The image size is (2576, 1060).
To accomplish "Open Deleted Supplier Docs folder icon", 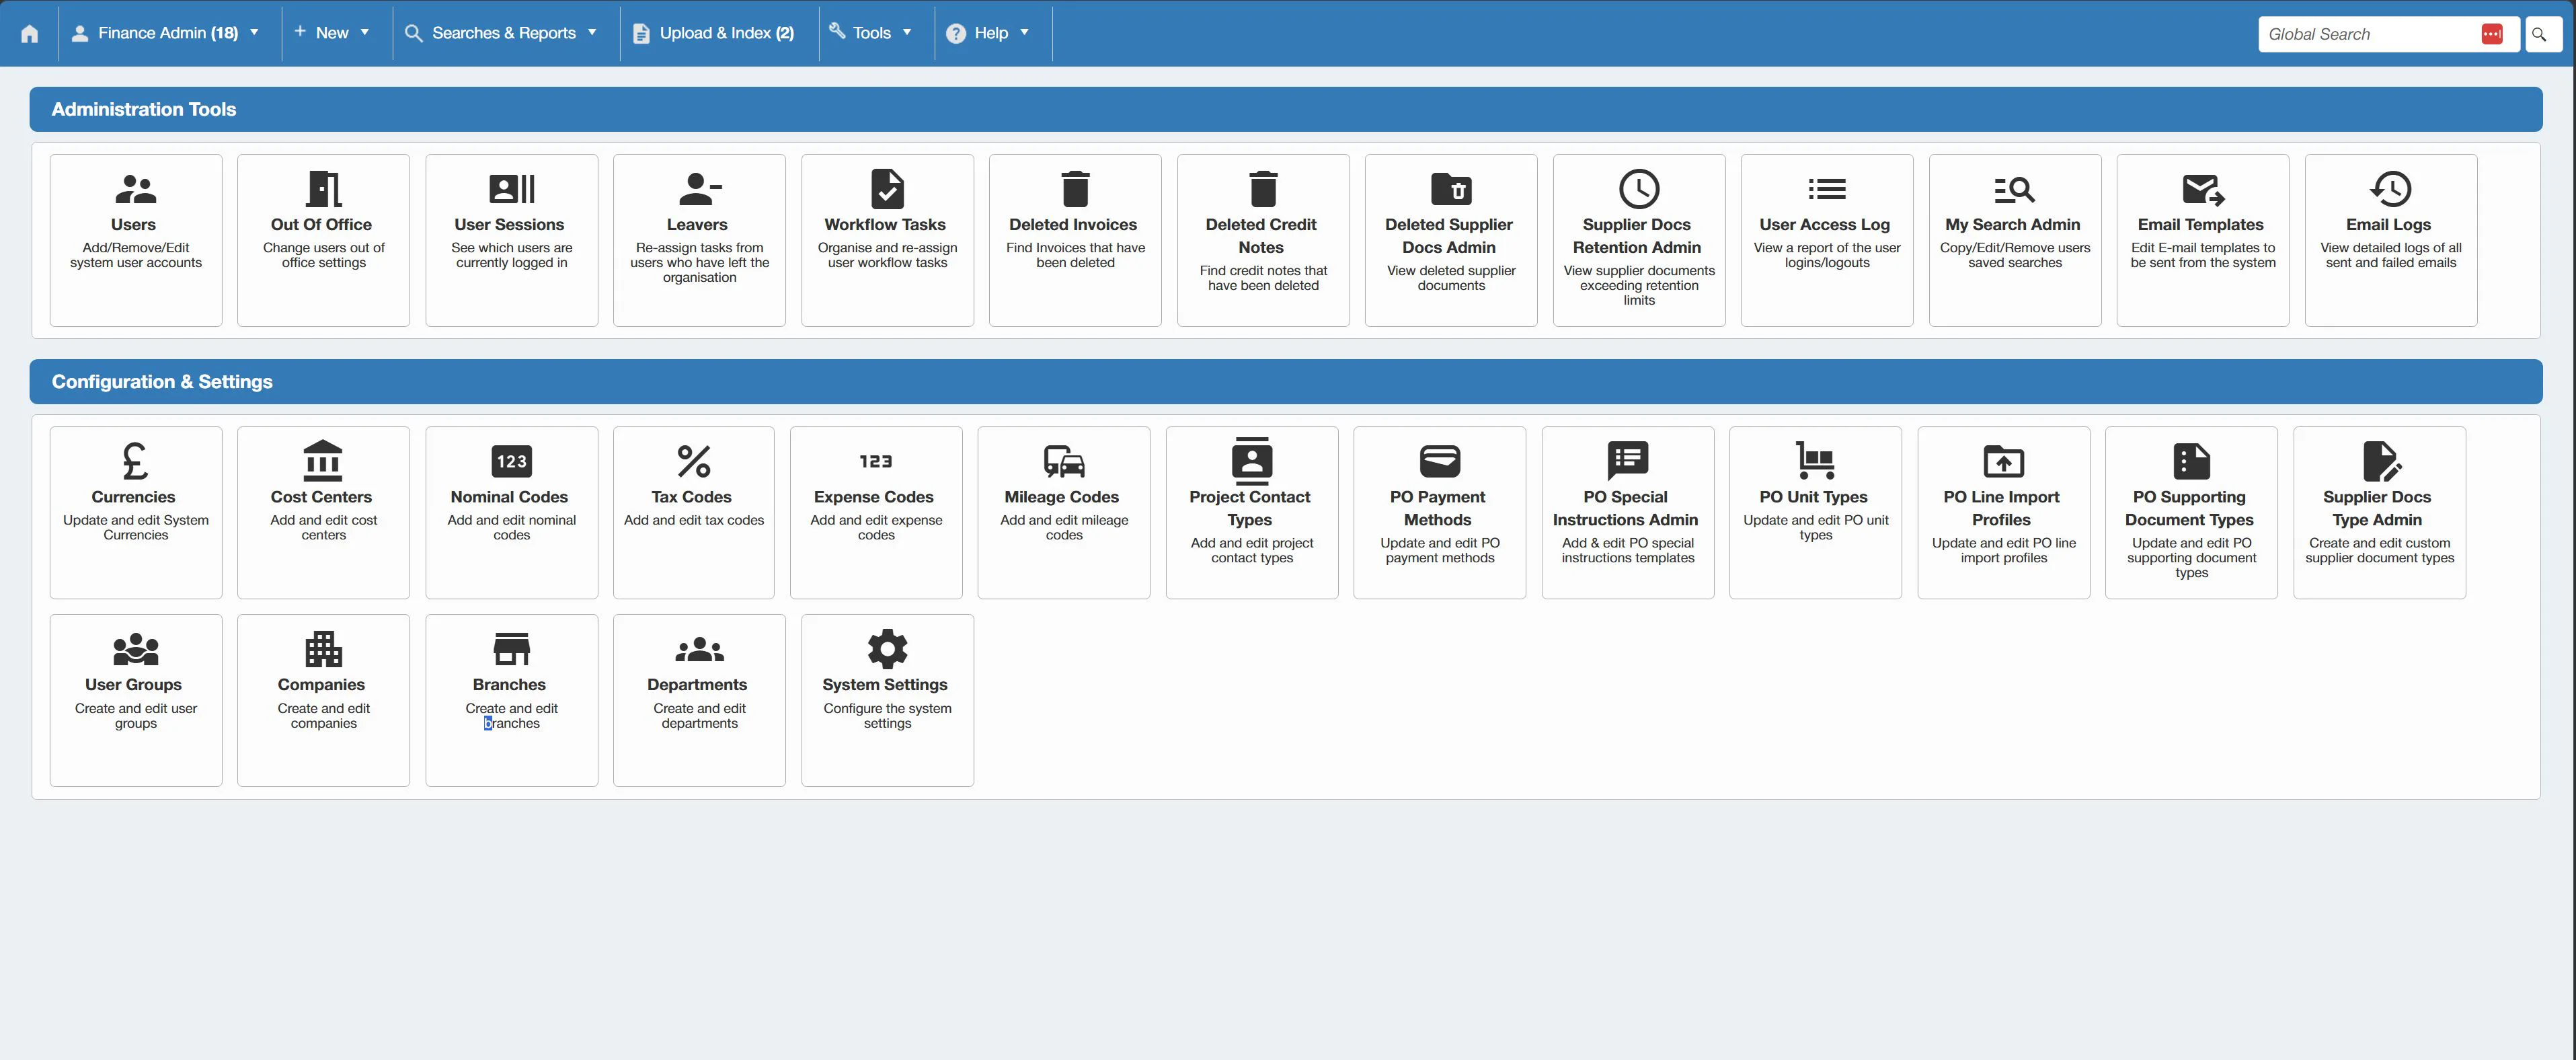I will point(1451,188).
